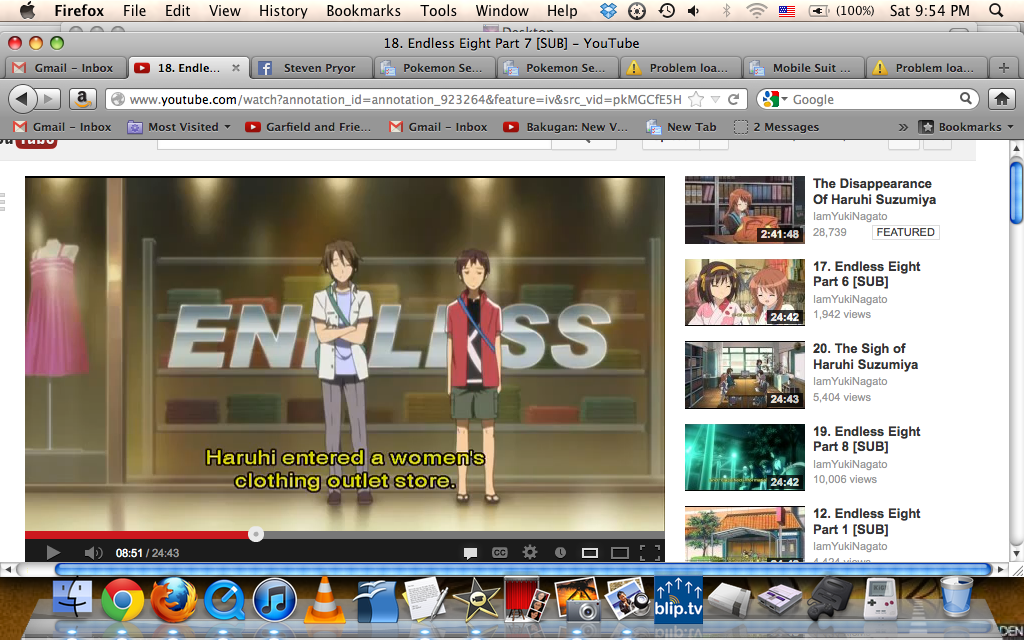The height and width of the screenshot is (640, 1024).
Task: Expand the overflow chevron near Bookmarks
Action: pos(903,126)
